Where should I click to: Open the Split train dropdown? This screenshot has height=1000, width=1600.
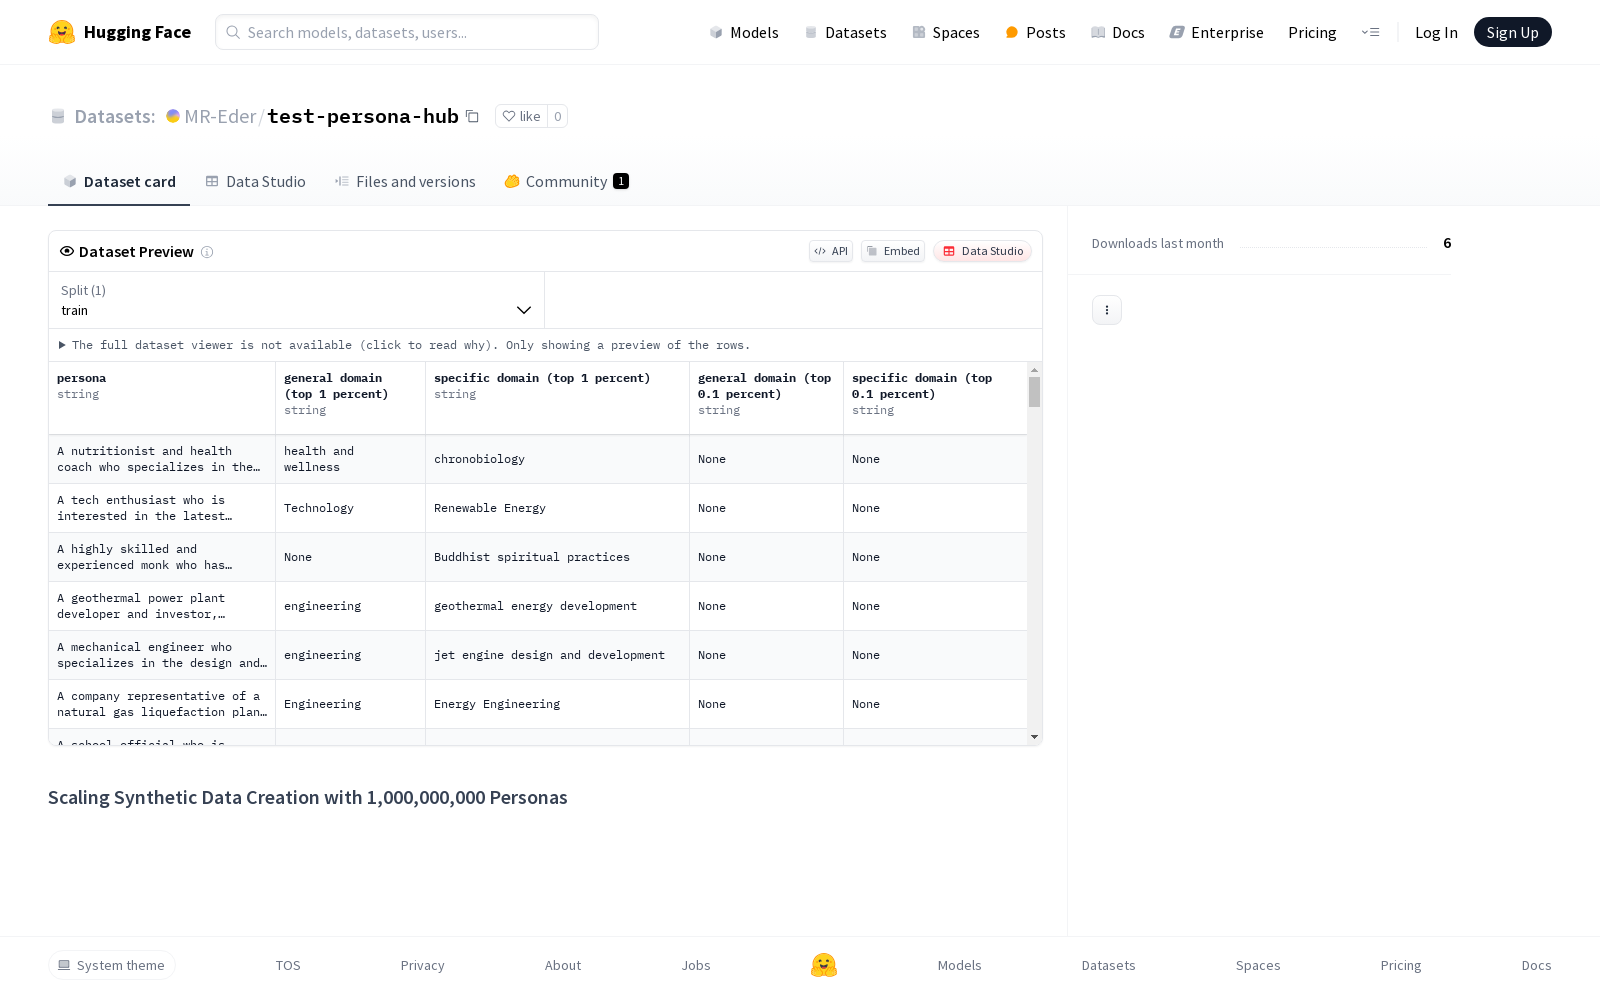click(x=296, y=300)
